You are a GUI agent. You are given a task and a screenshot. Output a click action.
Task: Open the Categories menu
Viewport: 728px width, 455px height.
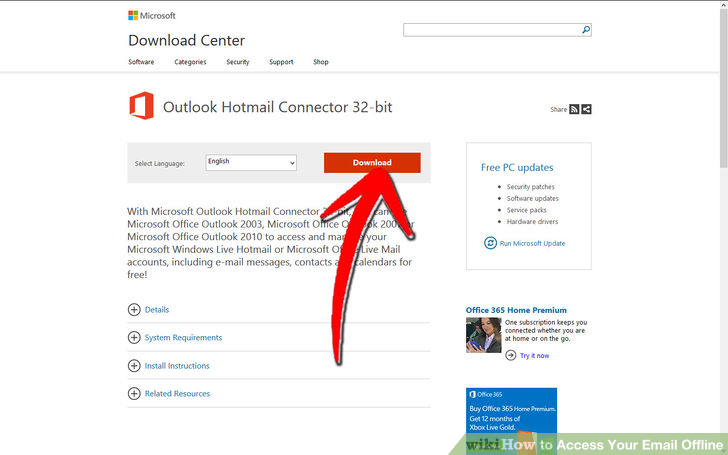coord(190,62)
